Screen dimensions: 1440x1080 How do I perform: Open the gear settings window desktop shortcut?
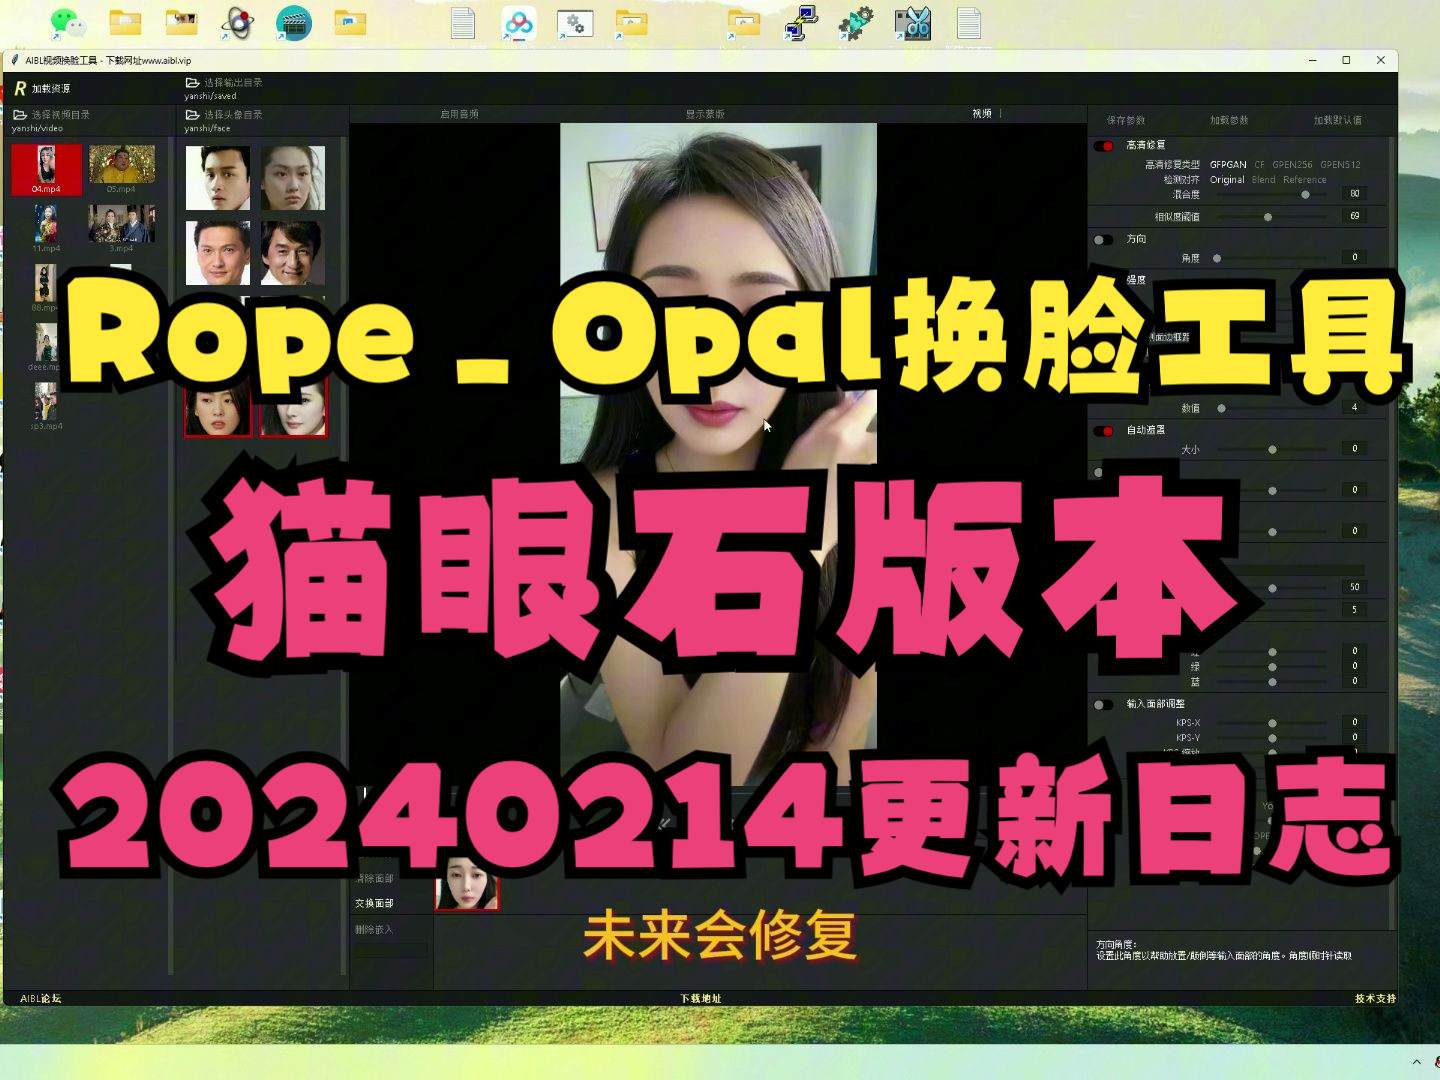575,23
